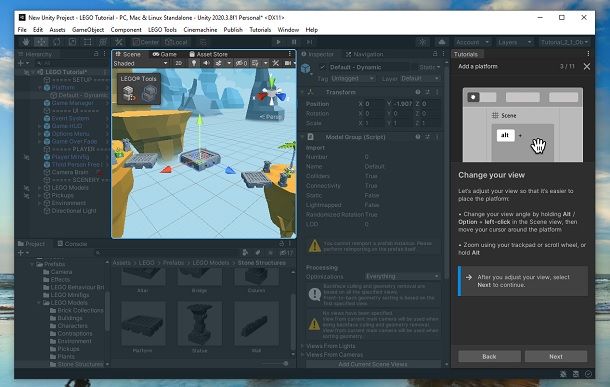This screenshot has height=387, width=610.
Task: Open the Cinemachine menu
Action: 200,30
